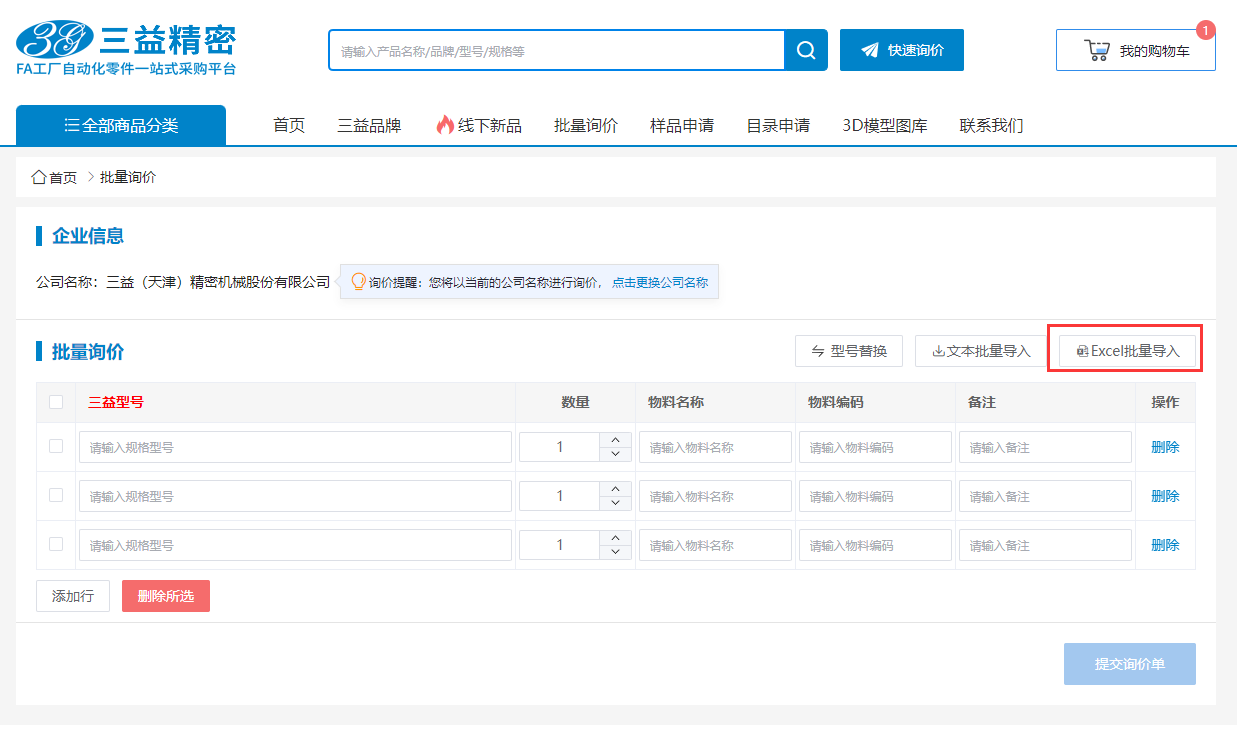This screenshot has width=1237, height=731.
Task: Click the 添加行 button
Action: (x=73, y=596)
